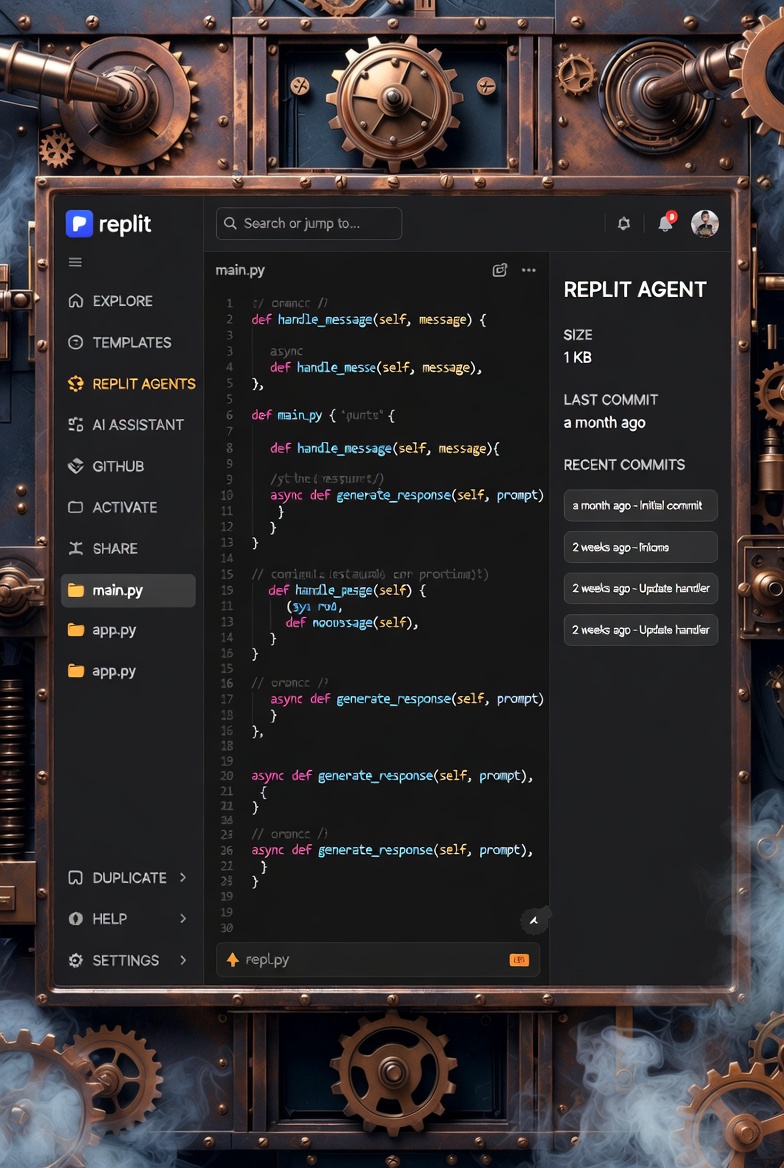Click the RECENT COMMITS label
Screen dimensions: 784x1168
625,465
